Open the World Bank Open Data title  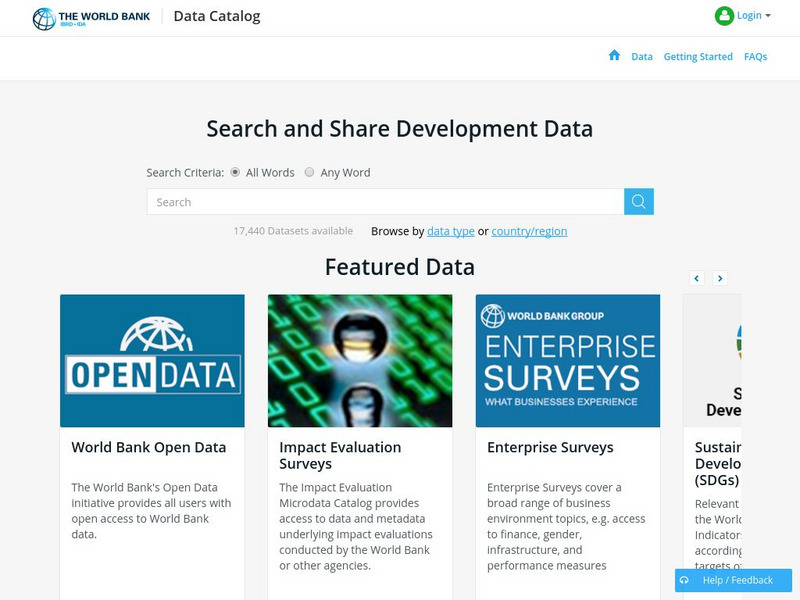coord(148,447)
